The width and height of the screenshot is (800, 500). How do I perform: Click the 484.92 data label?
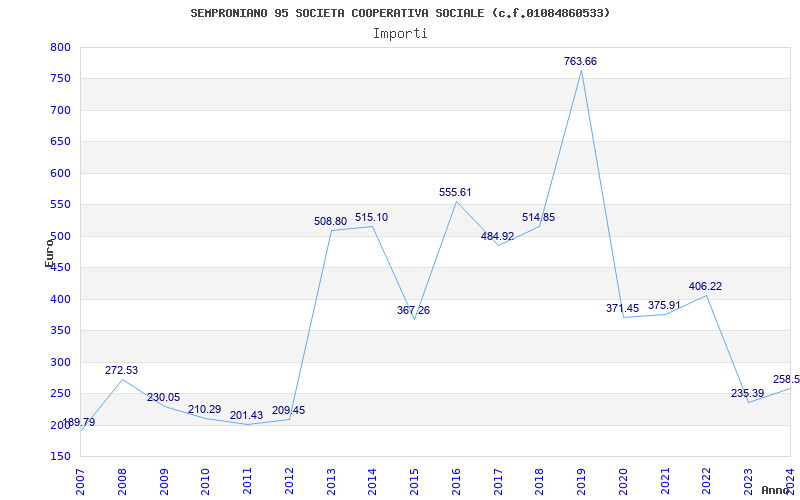(x=497, y=236)
